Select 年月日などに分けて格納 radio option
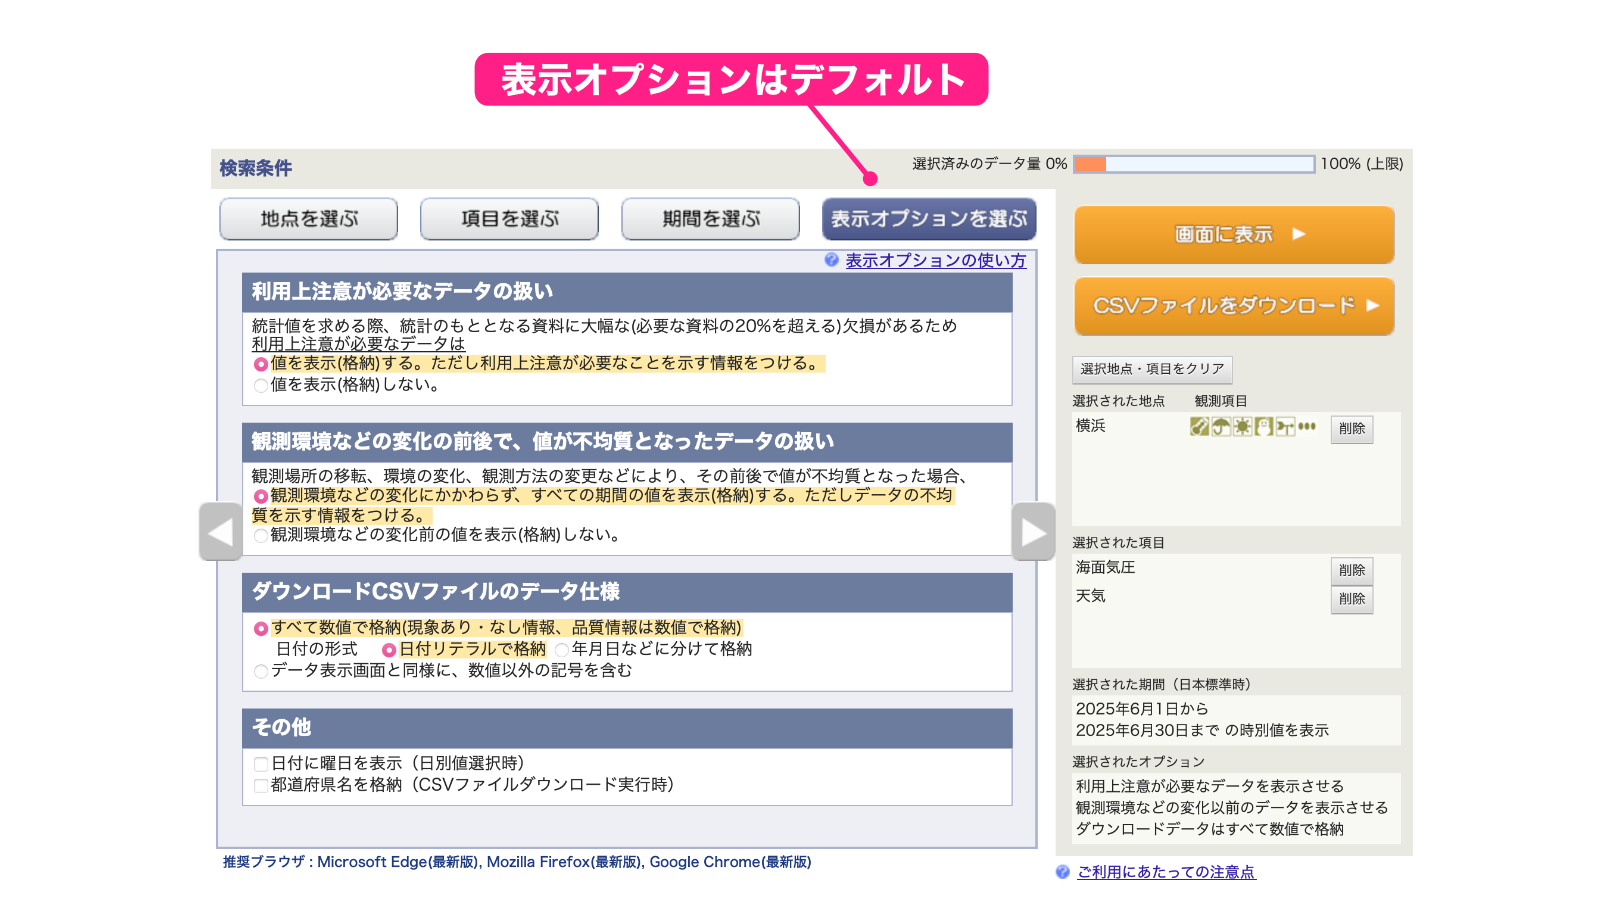 (x=562, y=650)
